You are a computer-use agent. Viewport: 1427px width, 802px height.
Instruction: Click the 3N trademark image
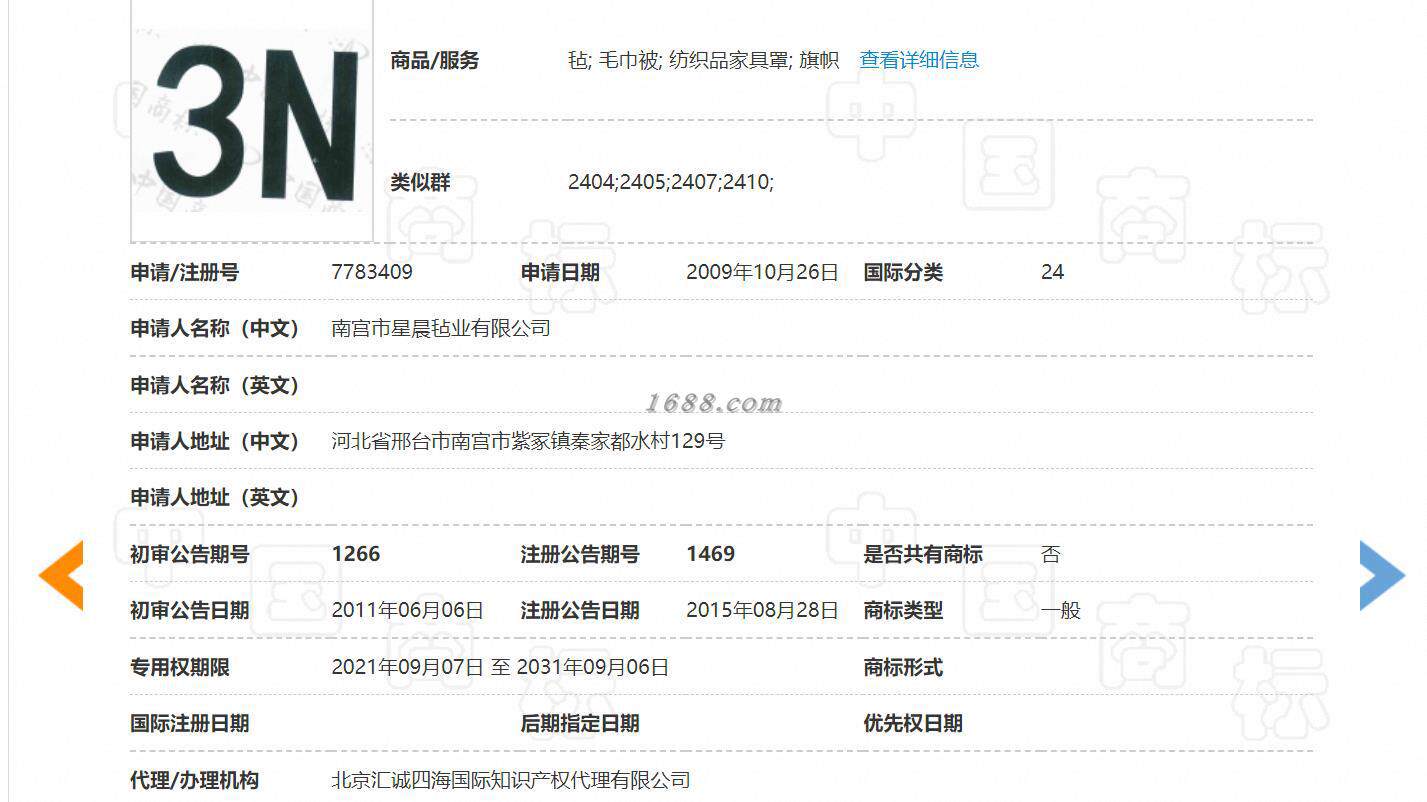pos(252,121)
